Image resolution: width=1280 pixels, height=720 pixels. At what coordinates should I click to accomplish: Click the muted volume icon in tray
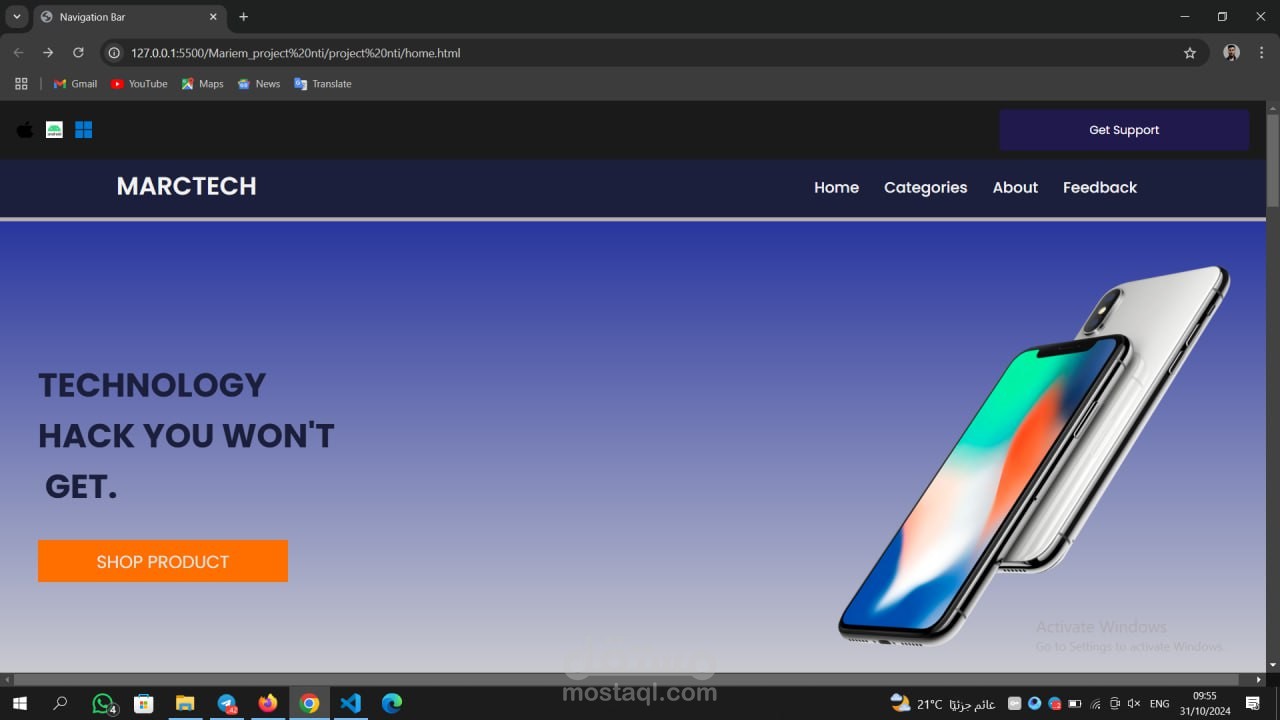coord(1134,704)
